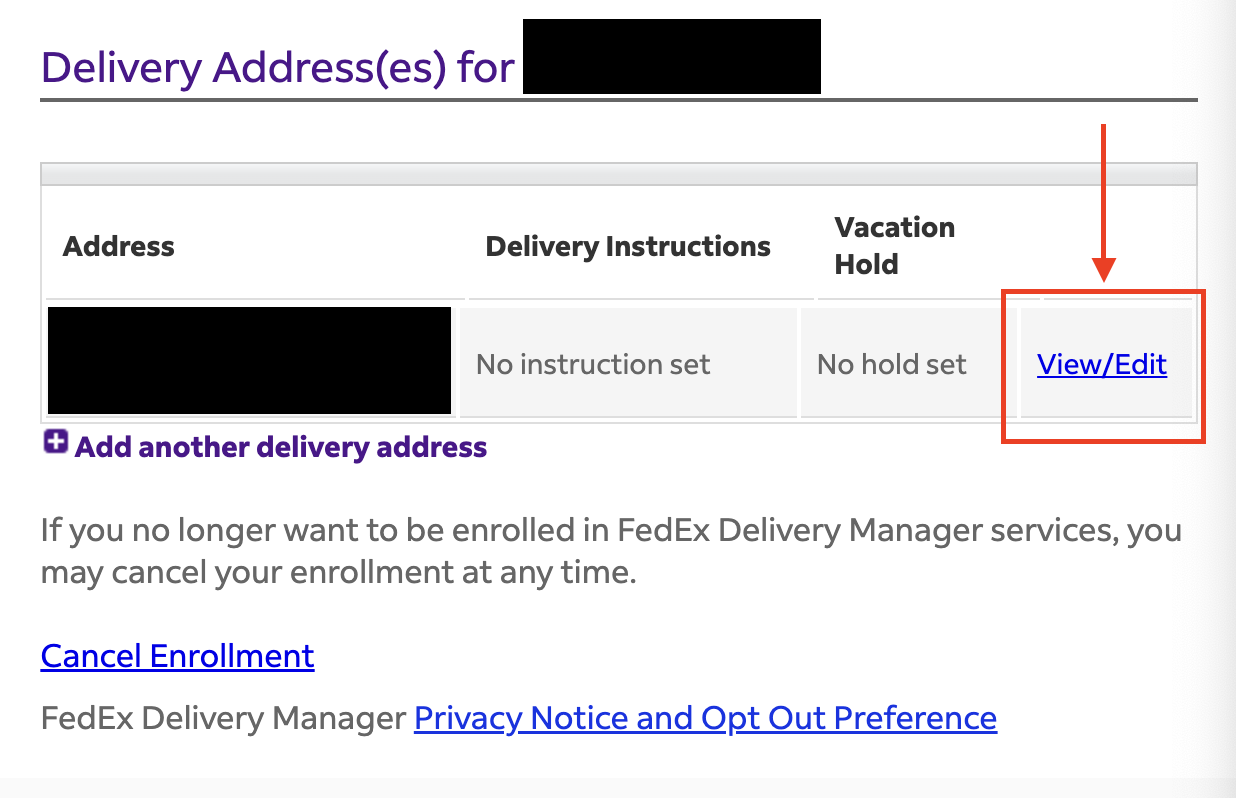This screenshot has height=798, width=1236.
Task: Open the View/Edit link
Action: (1102, 364)
